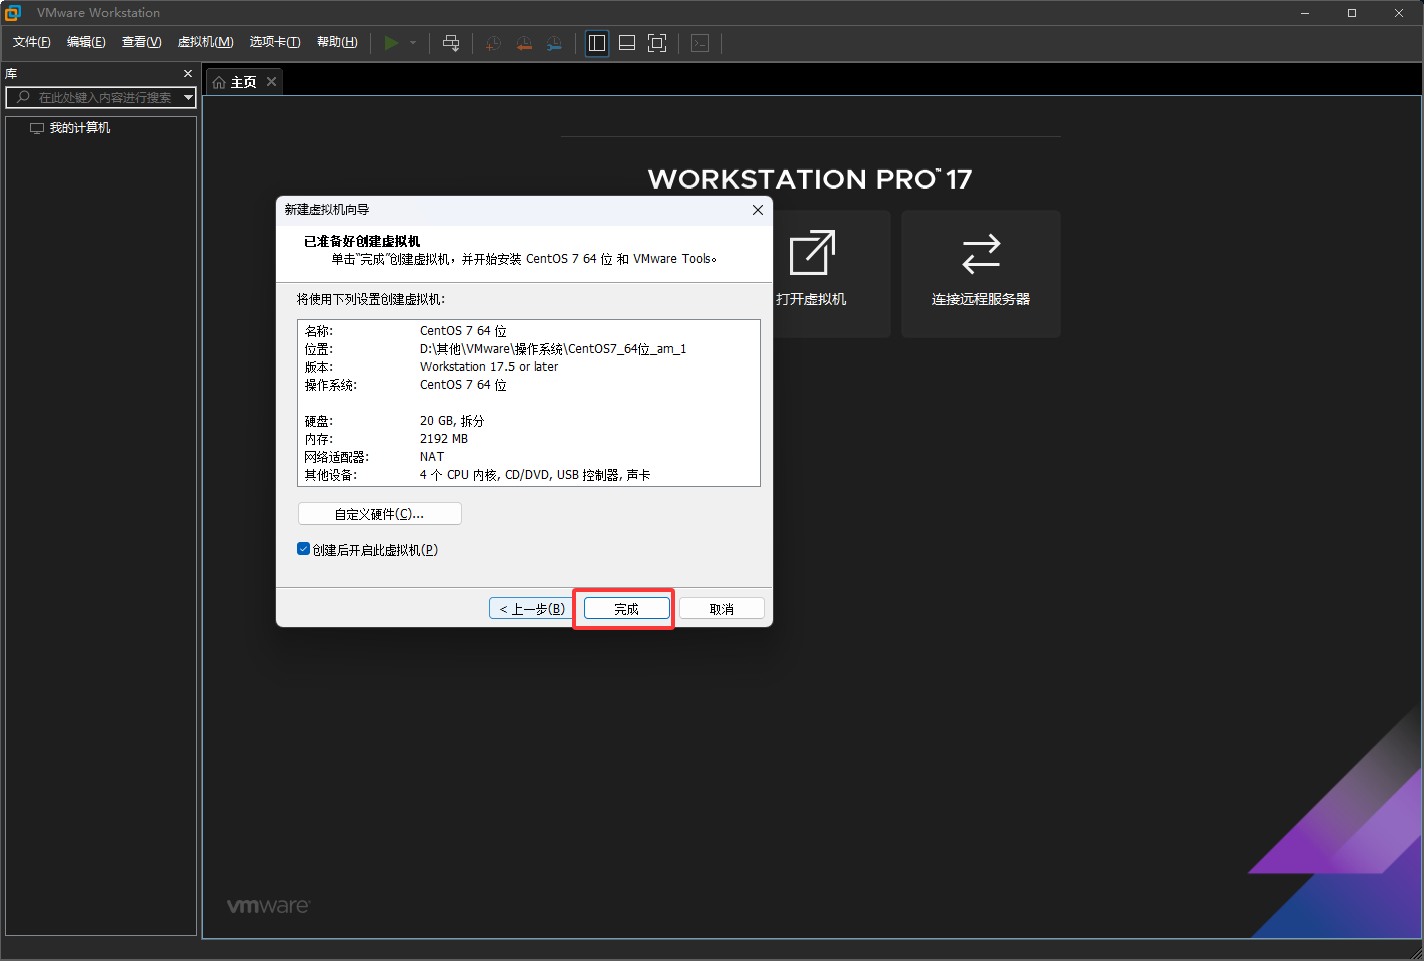Click the location path D:\其他\VMware\操作系统\CentOS7_64位_am_1
This screenshot has width=1424, height=961.
click(x=553, y=349)
